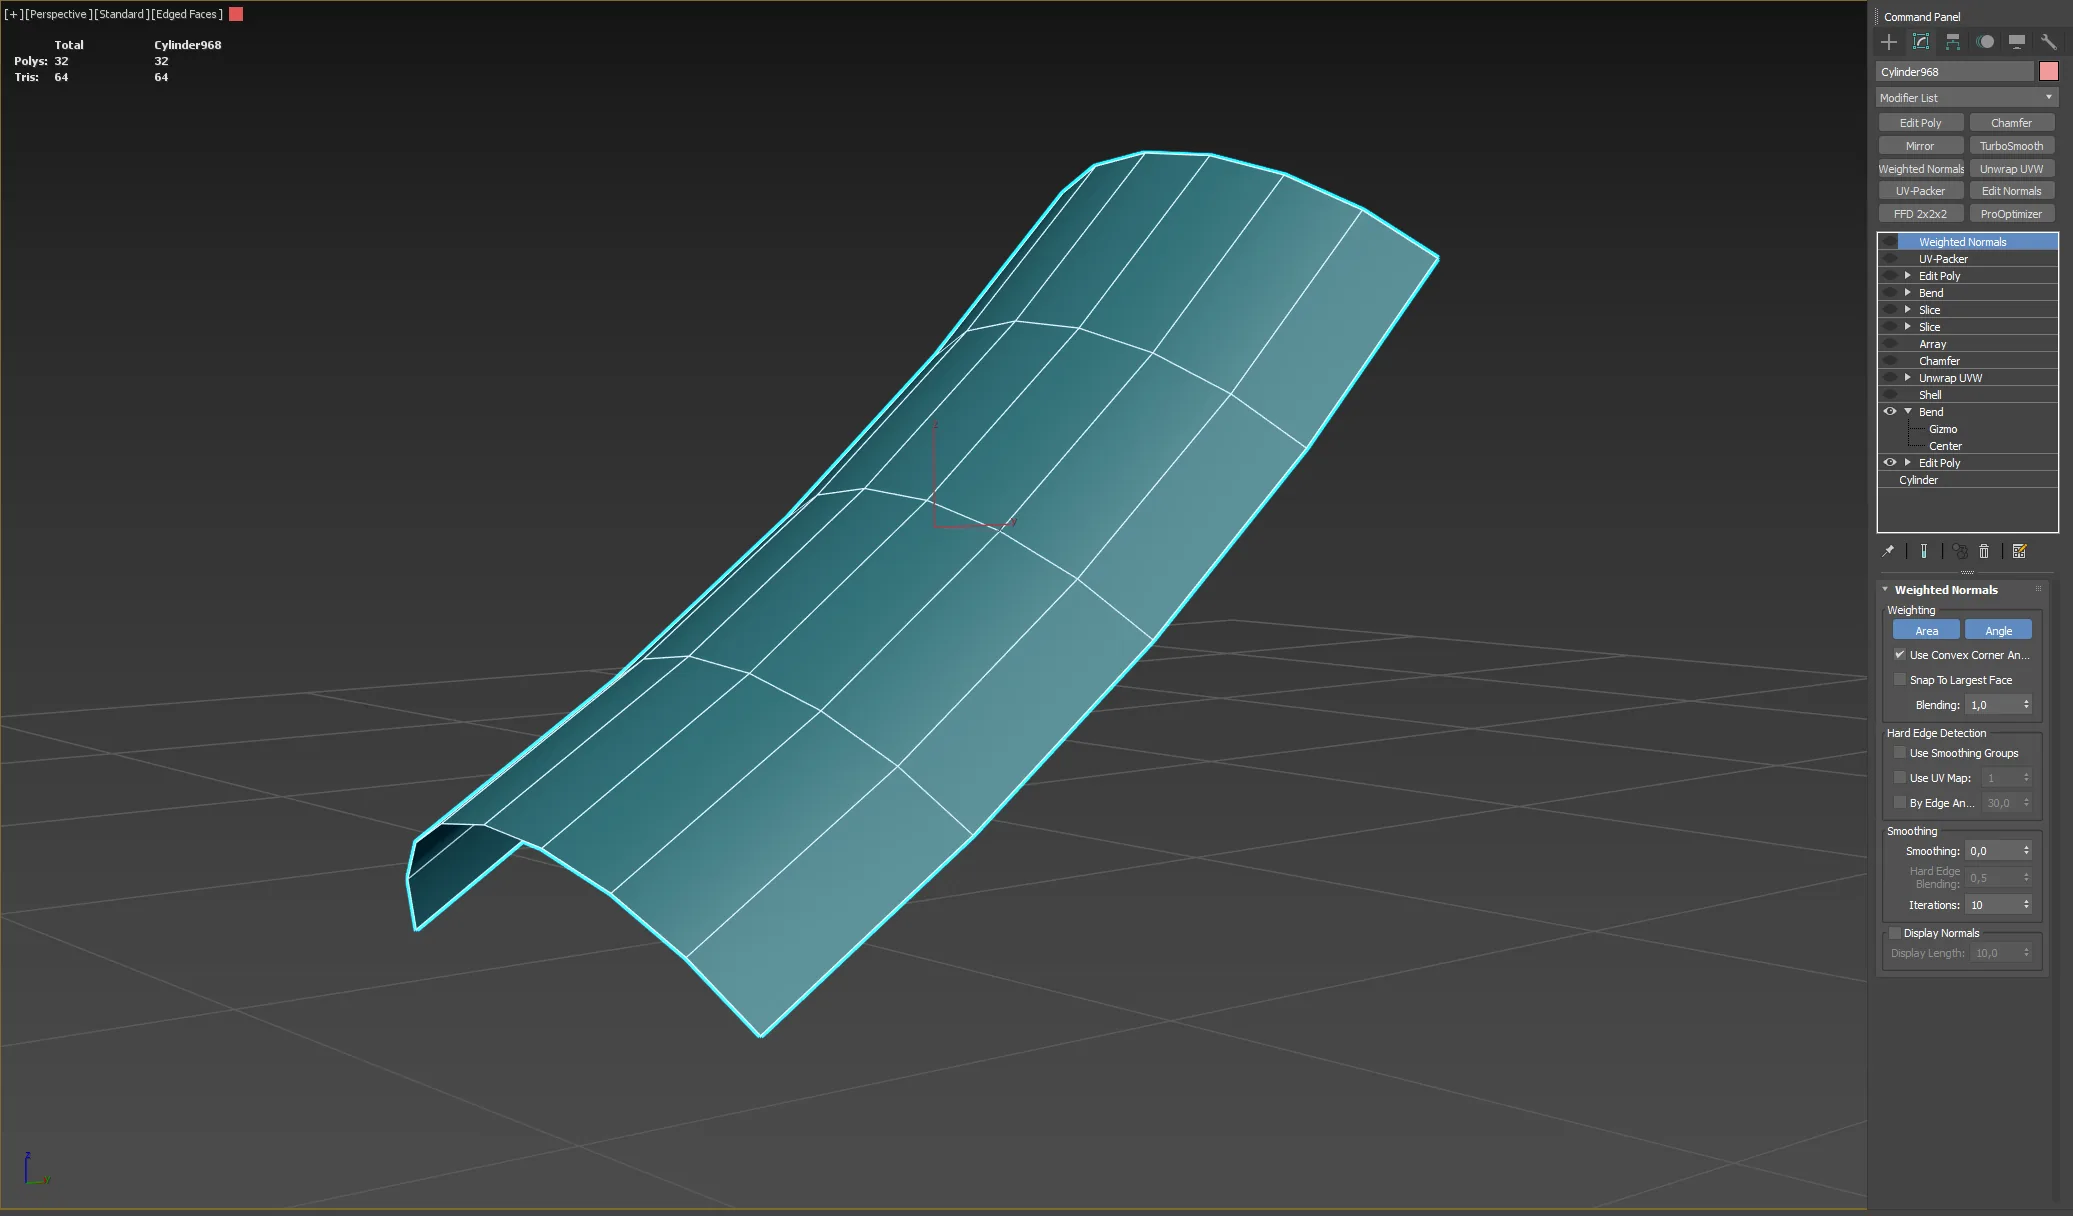Enable the Snap To Largest Face checkbox

[1900, 680]
